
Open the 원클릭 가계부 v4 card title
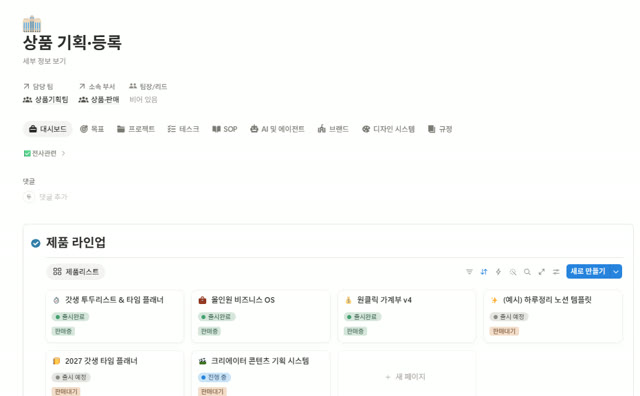pyautogui.click(x=384, y=300)
